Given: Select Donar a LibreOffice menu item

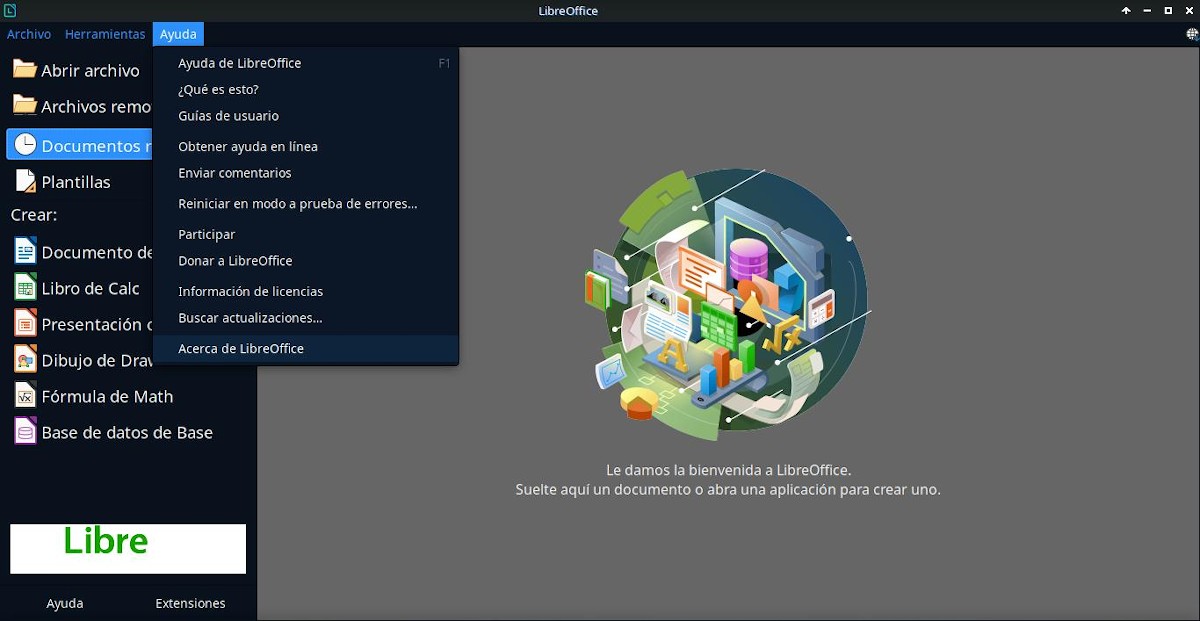Looking at the screenshot, I should (235, 261).
